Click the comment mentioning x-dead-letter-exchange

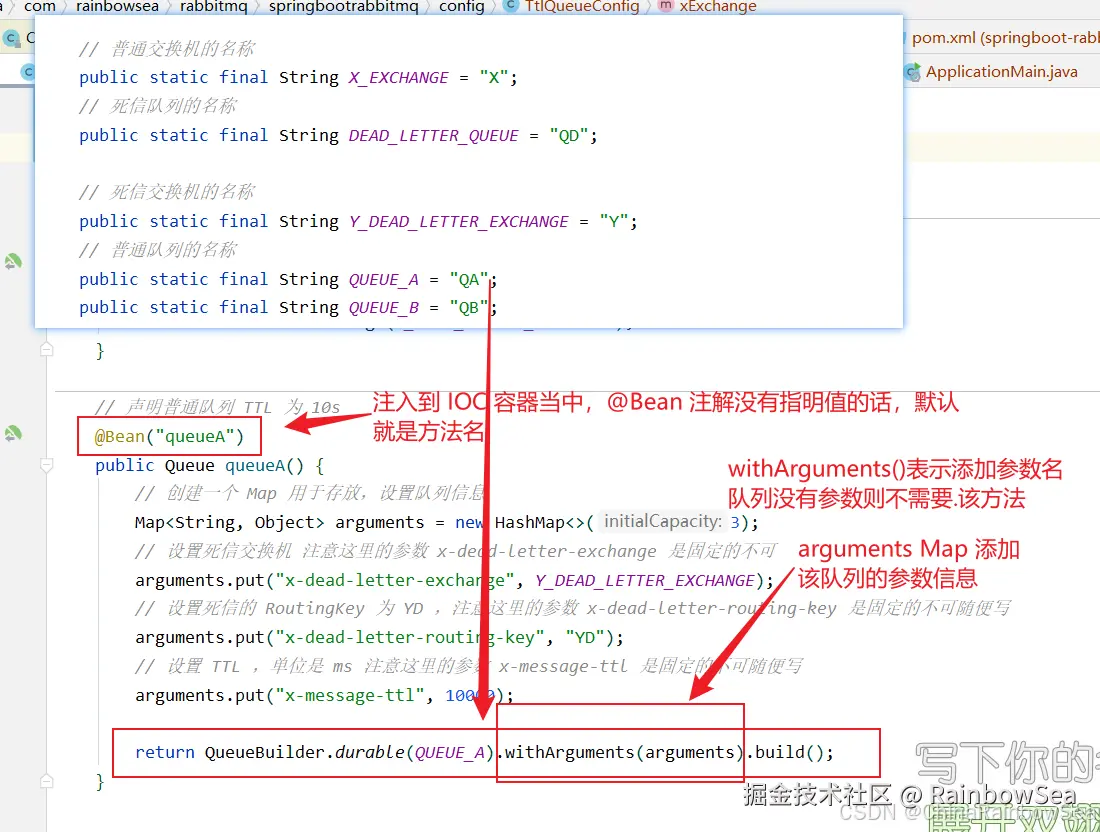456,551
